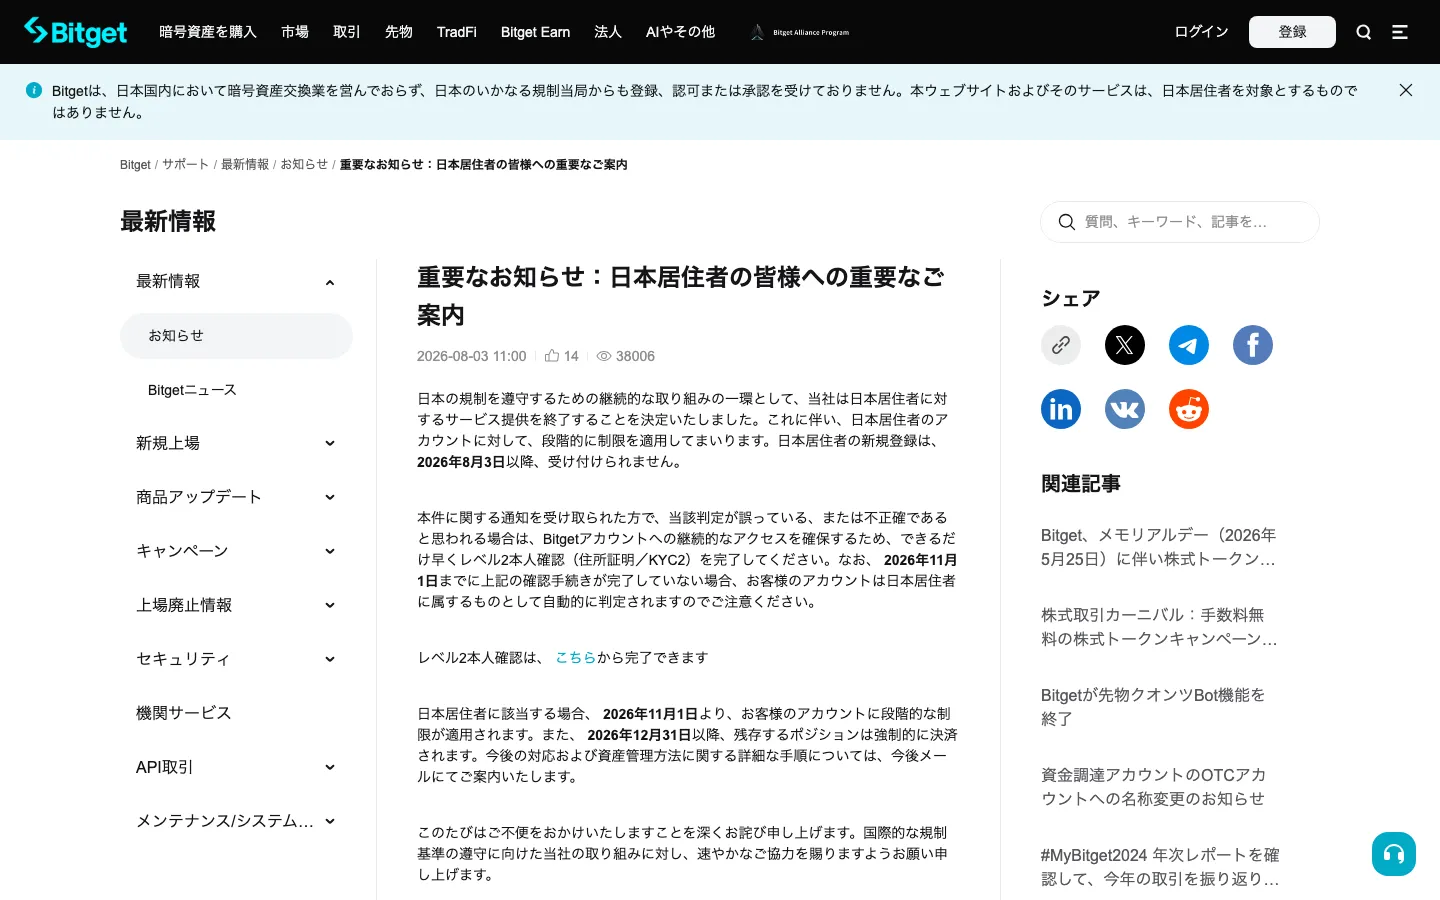Image resolution: width=1440 pixels, height=900 pixels.
Task: Click the blue info icon in the notice banner
Action: click(34, 90)
